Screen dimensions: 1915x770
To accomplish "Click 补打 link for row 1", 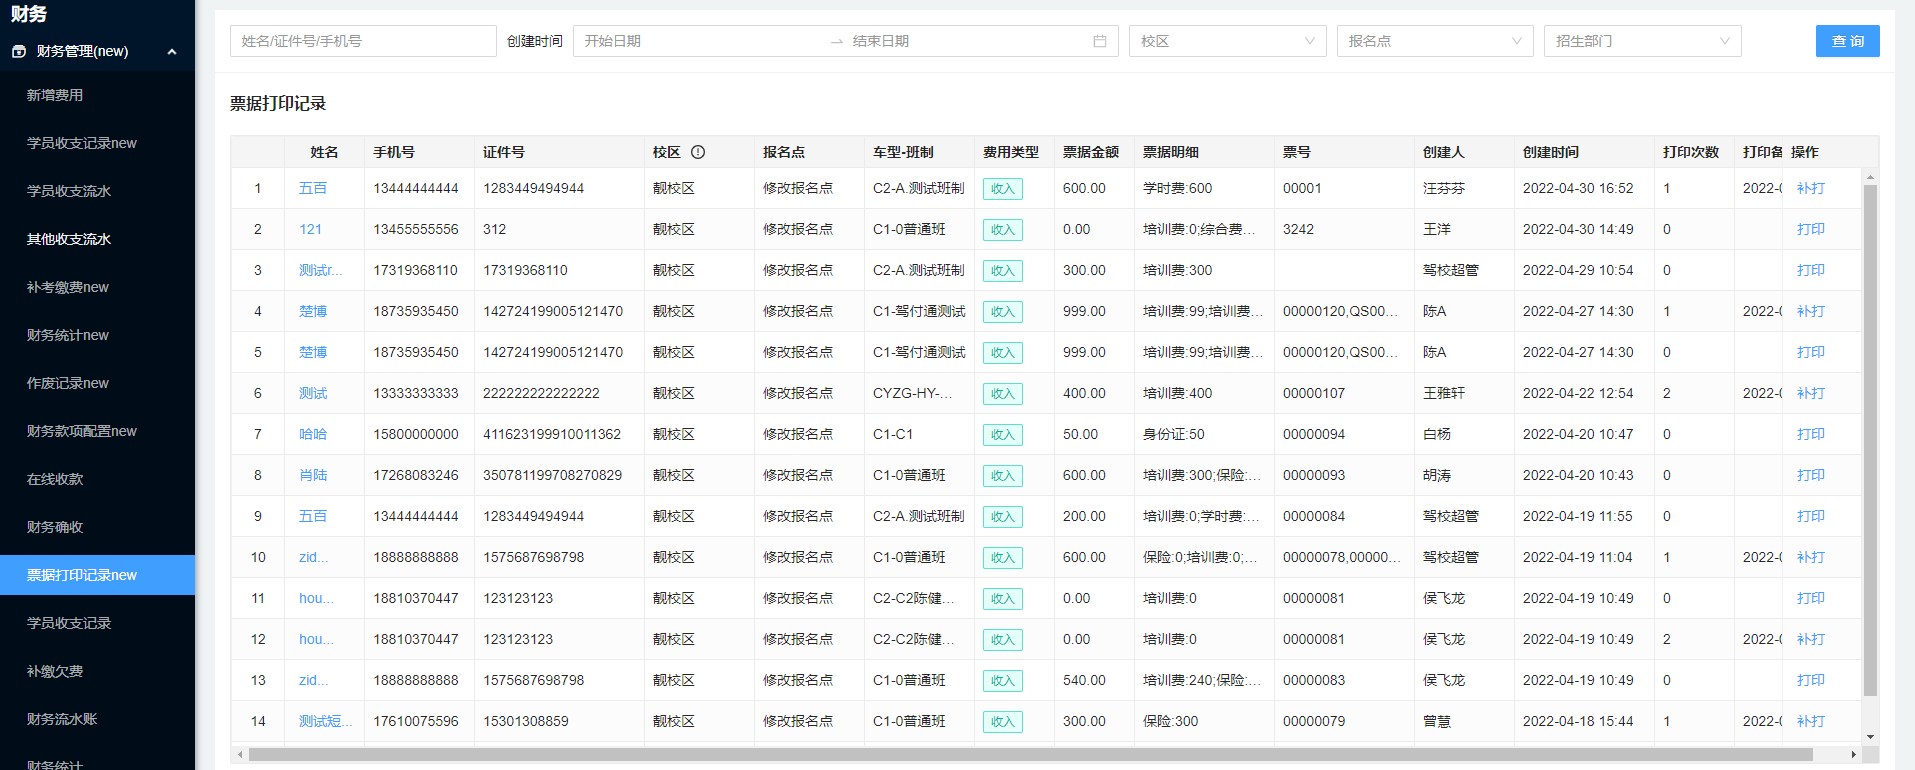I will [1810, 188].
